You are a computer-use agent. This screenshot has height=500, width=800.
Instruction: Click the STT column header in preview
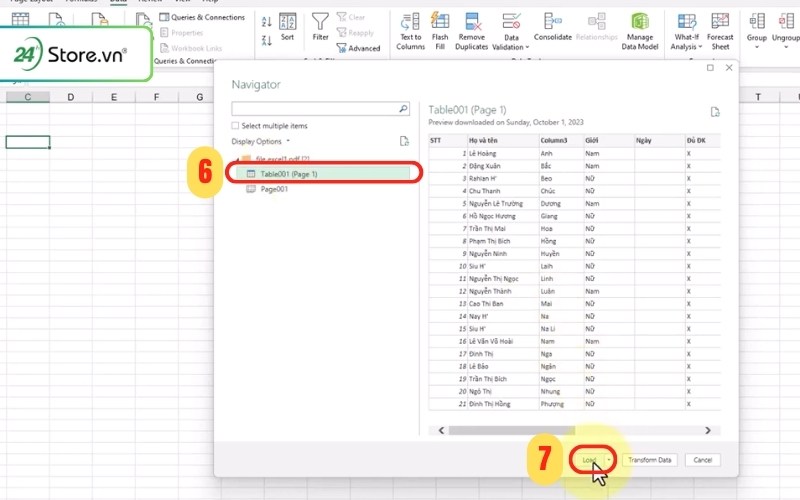coord(448,140)
